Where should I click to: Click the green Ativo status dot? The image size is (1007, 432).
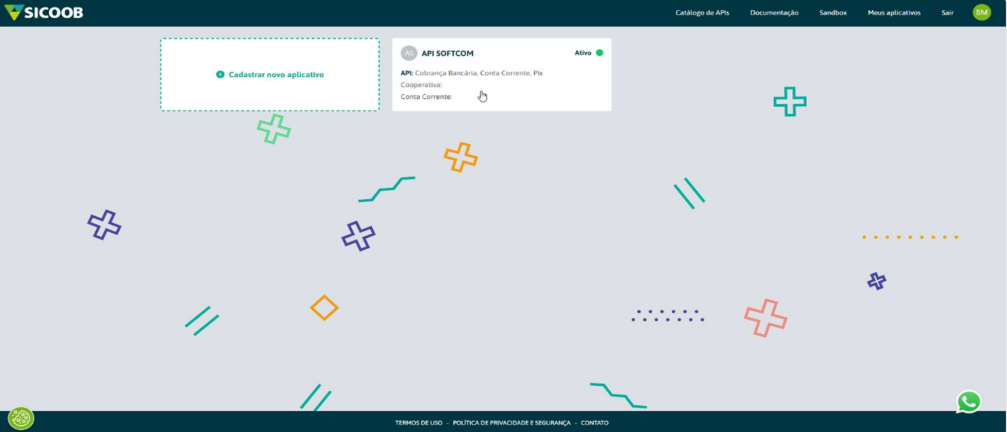pos(599,53)
